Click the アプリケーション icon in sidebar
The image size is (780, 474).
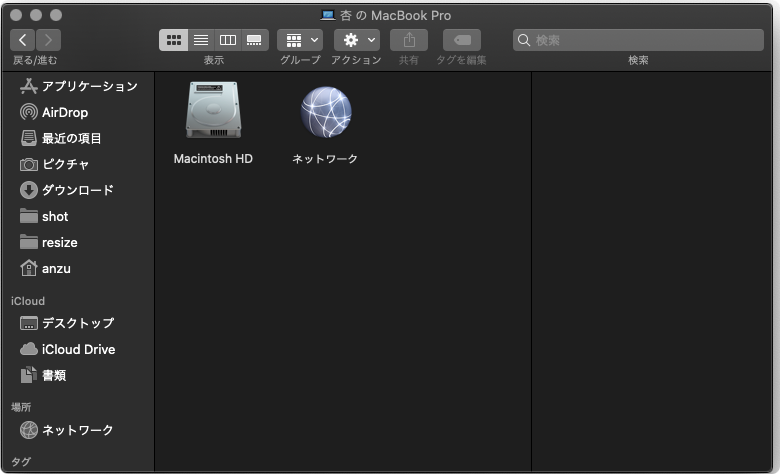(x=29, y=86)
